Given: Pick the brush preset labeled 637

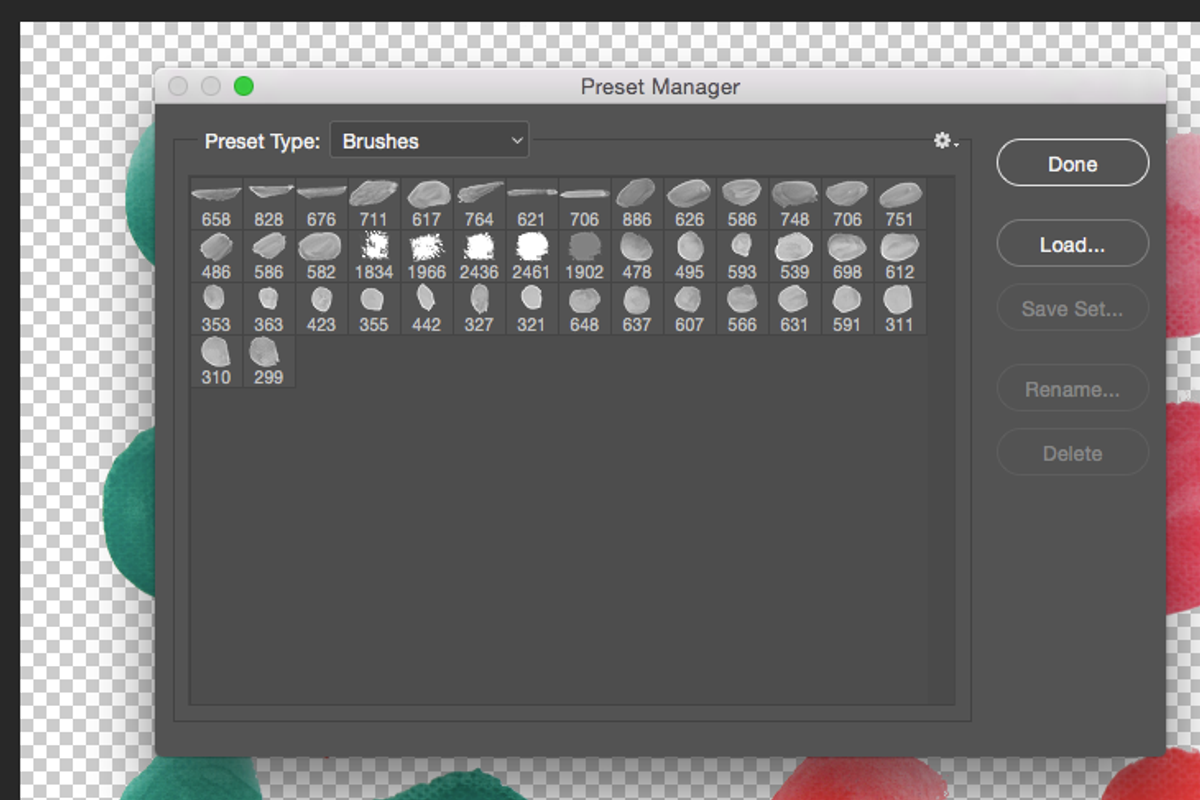Looking at the screenshot, I should 637,309.
